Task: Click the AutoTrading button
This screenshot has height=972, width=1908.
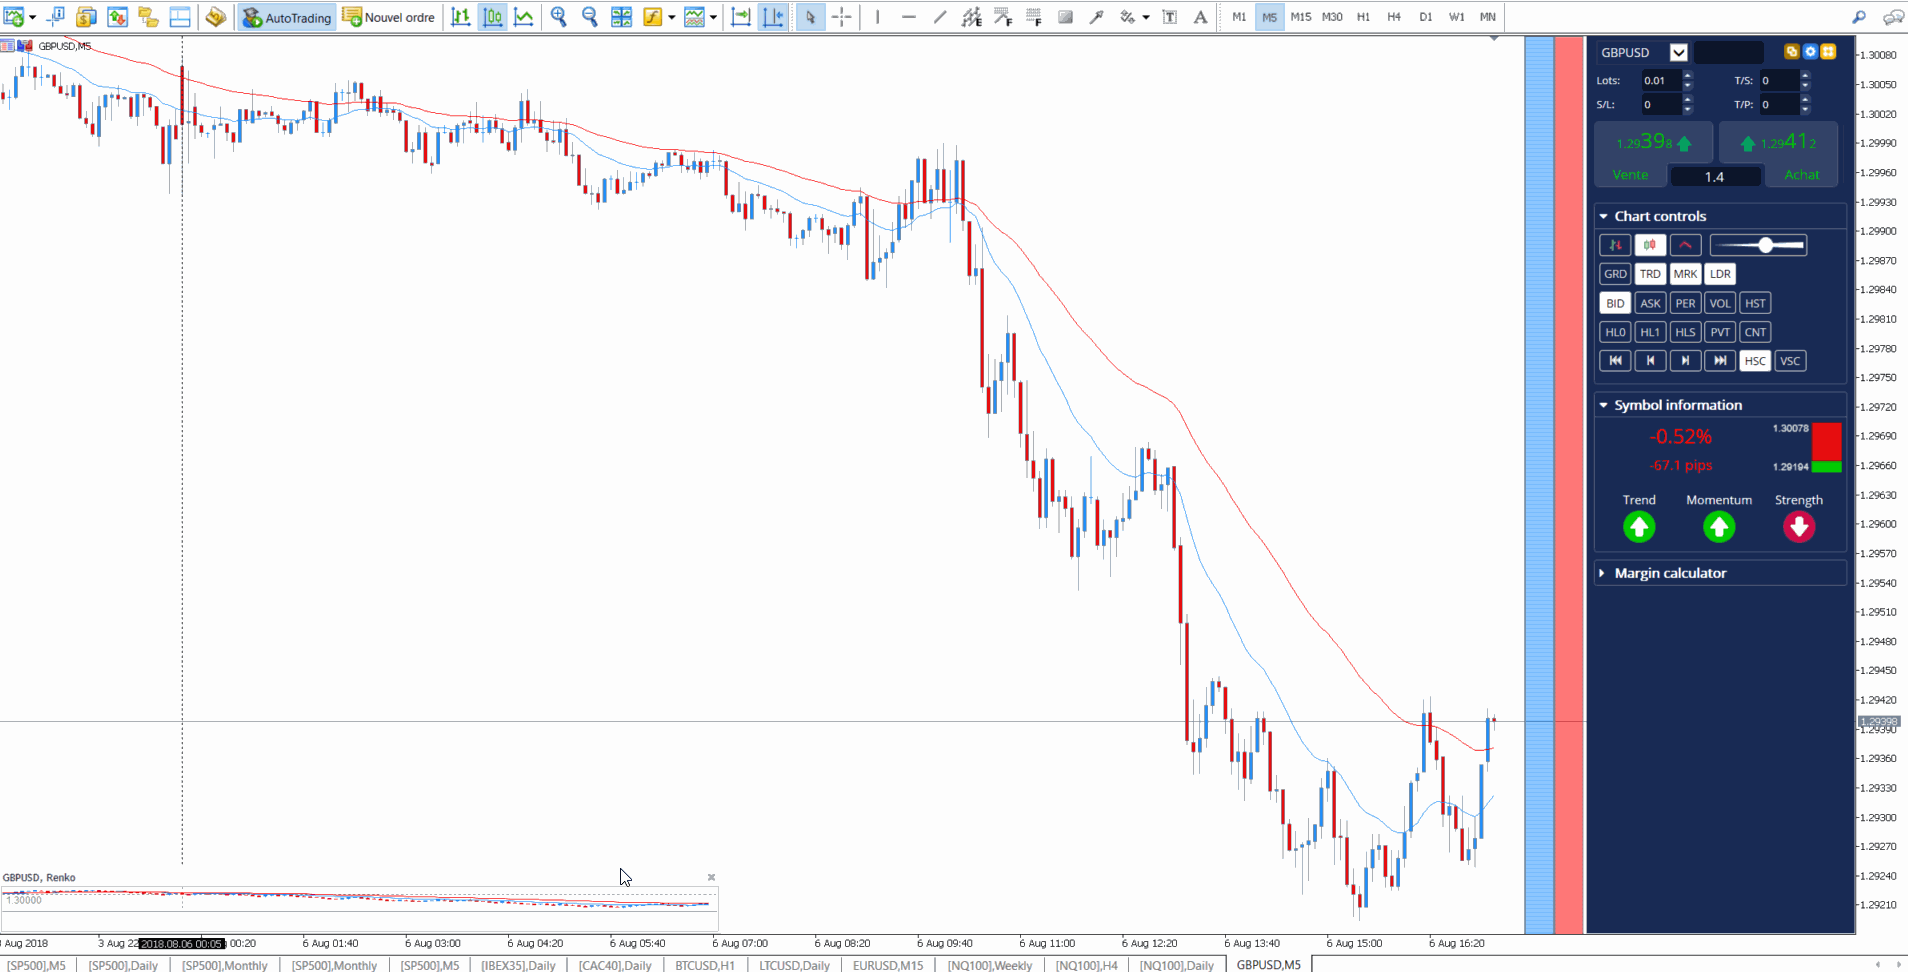Action: [x=287, y=17]
